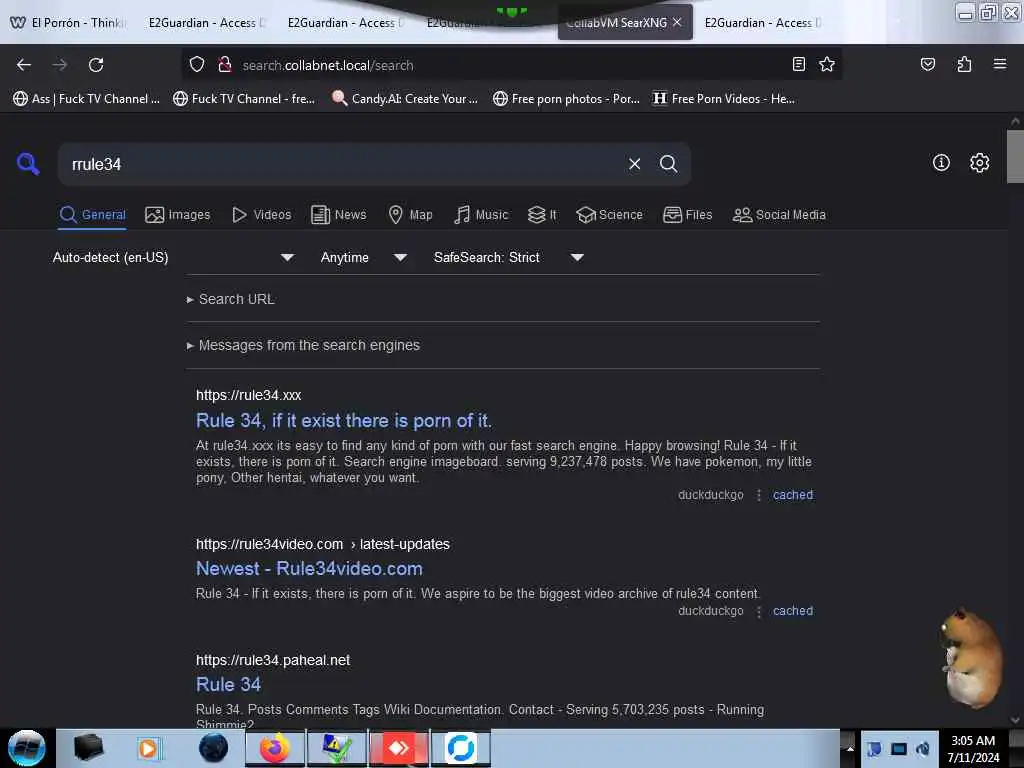Select the General search category
The image size is (1024, 768).
(92, 215)
